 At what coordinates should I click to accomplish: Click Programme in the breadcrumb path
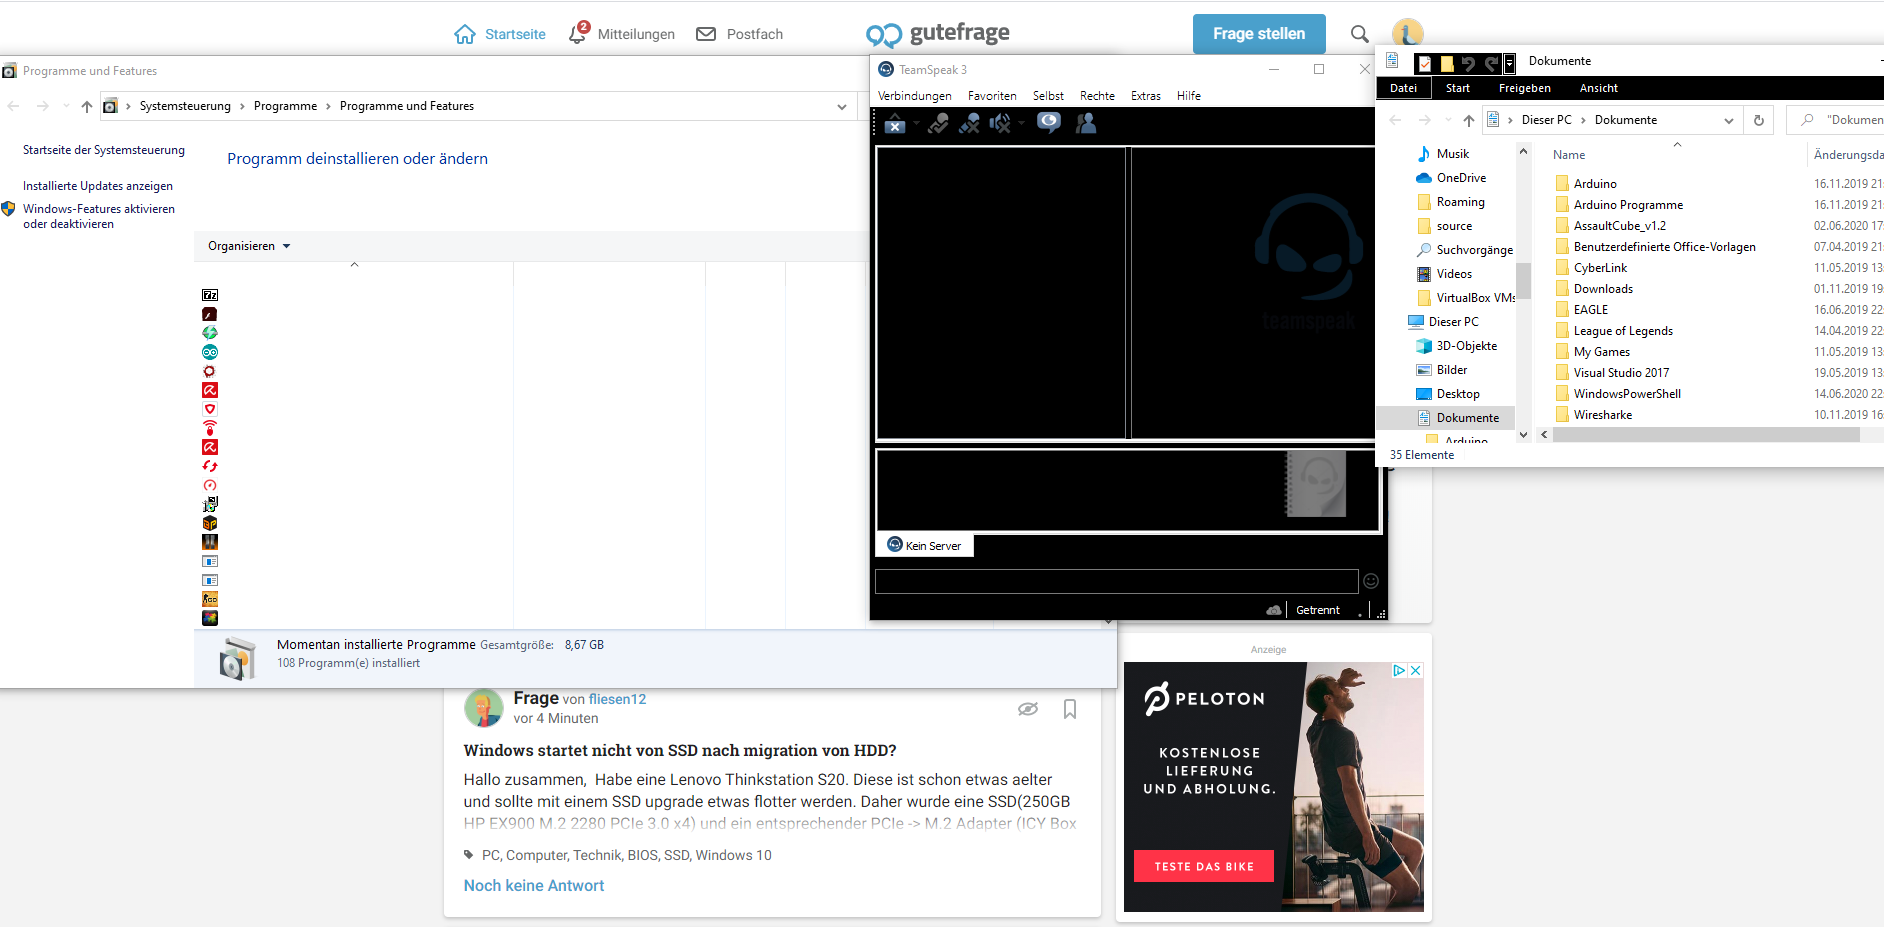[x=285, y=106]
